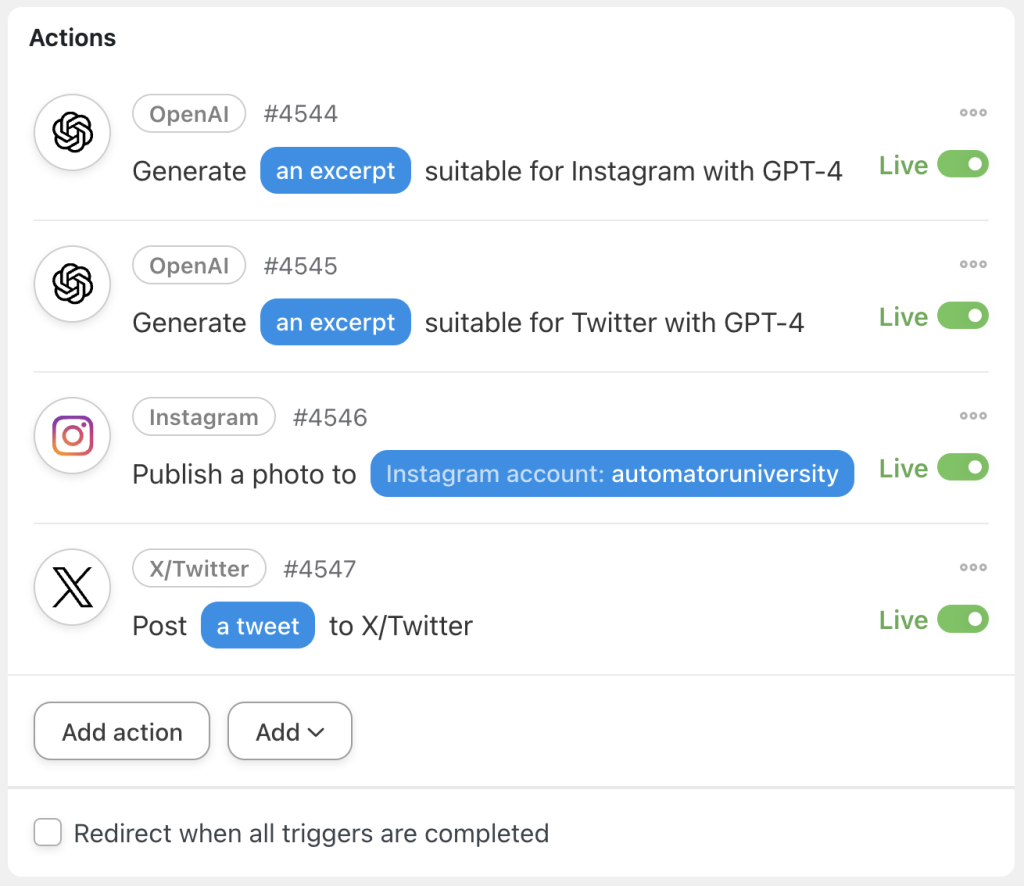Select the a tweet token pill
This screenshot has height=886, width=1024.
coord(257,625)
